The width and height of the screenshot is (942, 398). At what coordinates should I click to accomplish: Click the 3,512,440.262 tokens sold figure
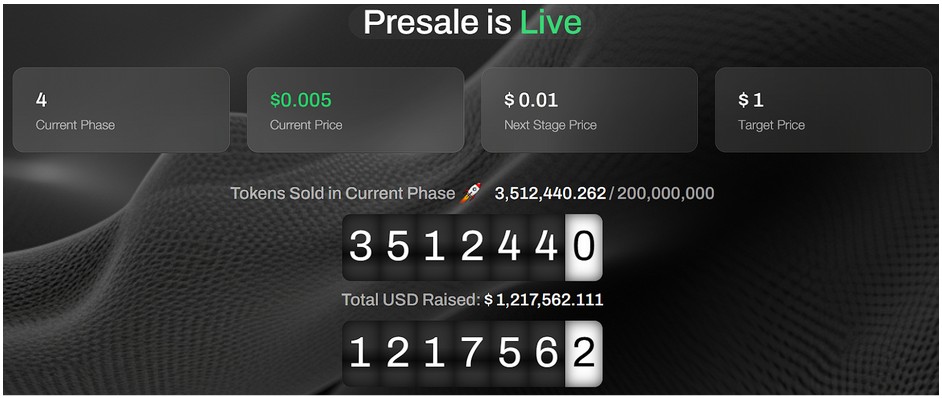point(550,194)
